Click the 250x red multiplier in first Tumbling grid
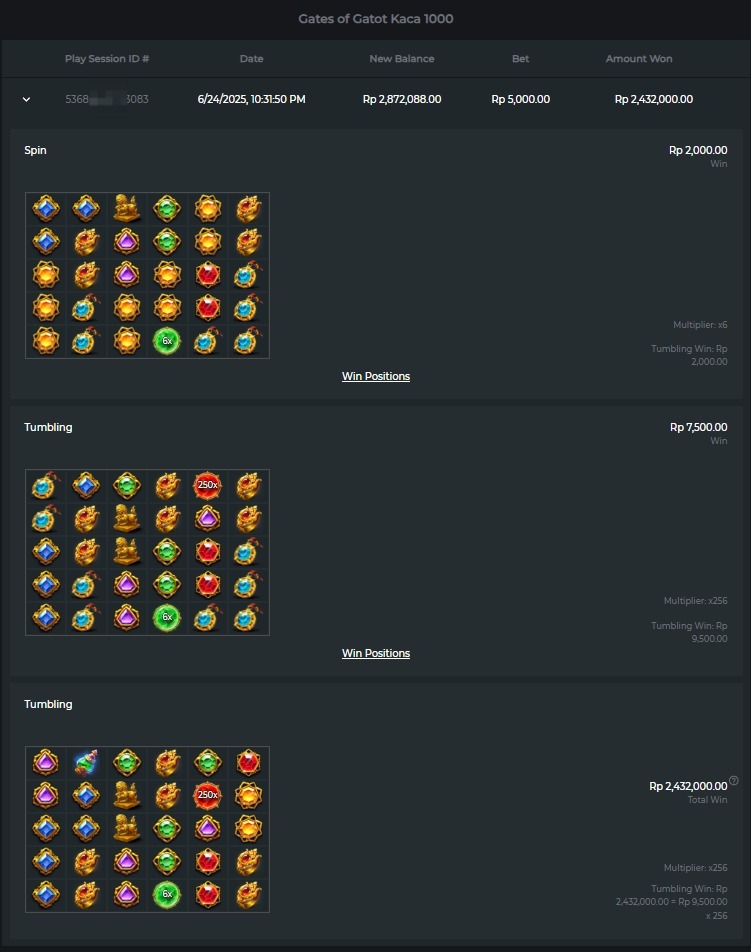This screenshot has width=751, height=952. click(208, 485)
